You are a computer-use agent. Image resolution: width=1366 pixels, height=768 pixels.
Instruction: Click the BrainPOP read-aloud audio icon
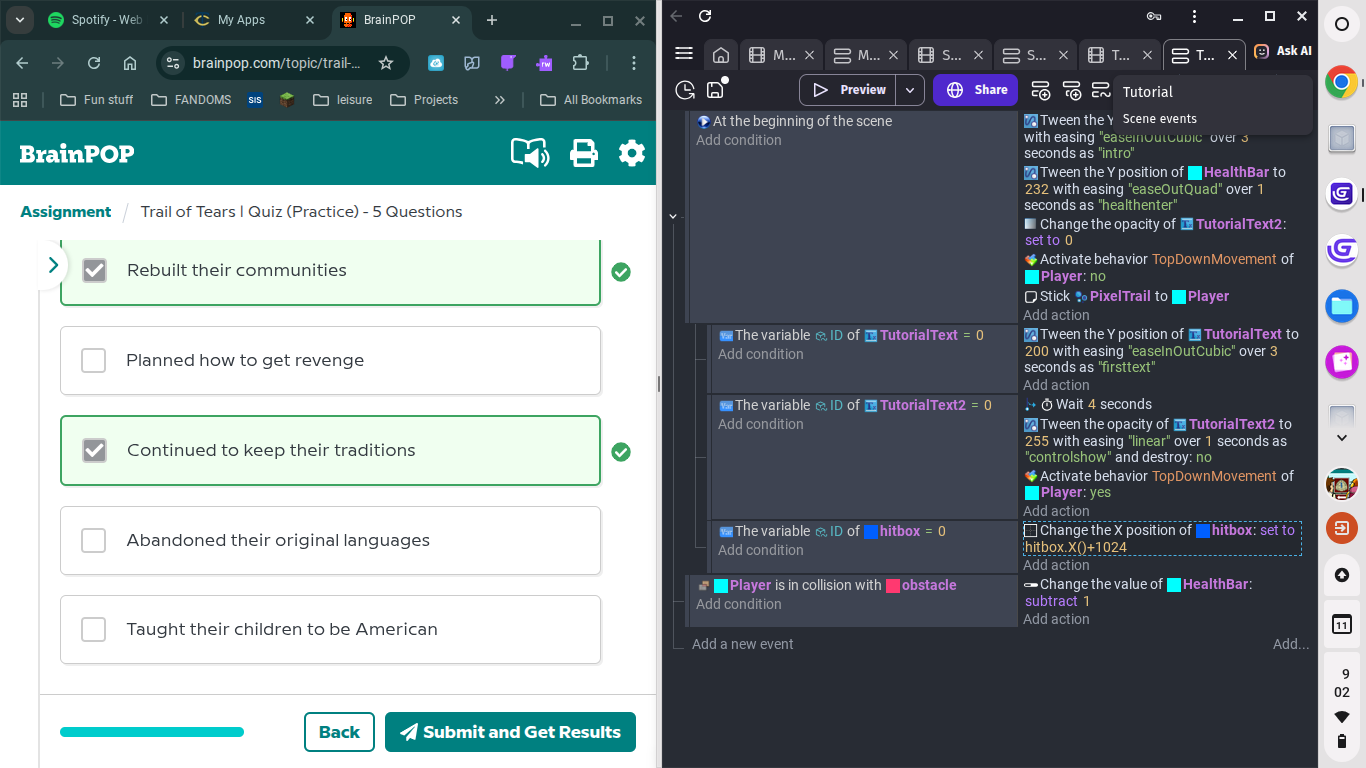pos(530,153)
